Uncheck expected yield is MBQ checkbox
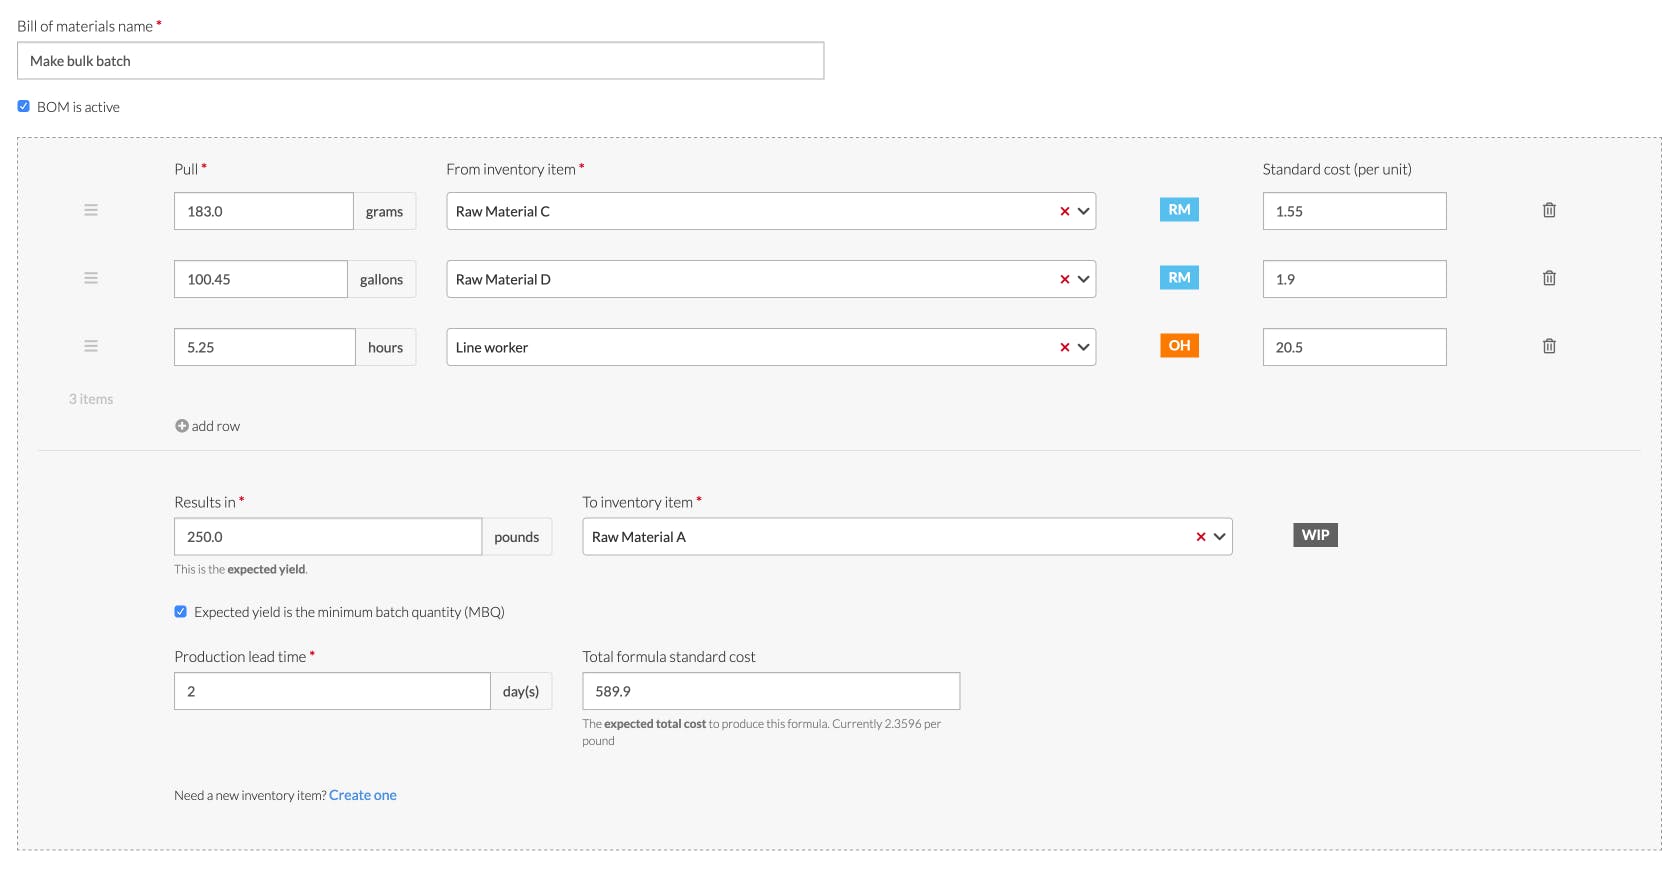The height and width of the screenshot is (878, 1678). tap(181, 611)
